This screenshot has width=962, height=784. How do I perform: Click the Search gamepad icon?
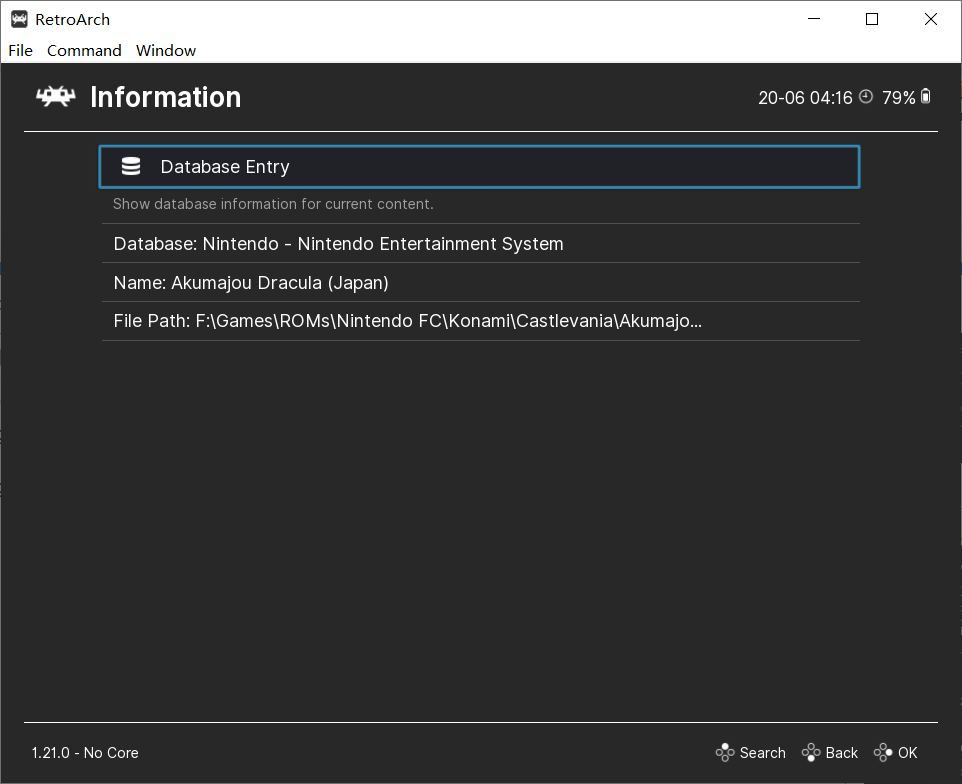point(725,752)
